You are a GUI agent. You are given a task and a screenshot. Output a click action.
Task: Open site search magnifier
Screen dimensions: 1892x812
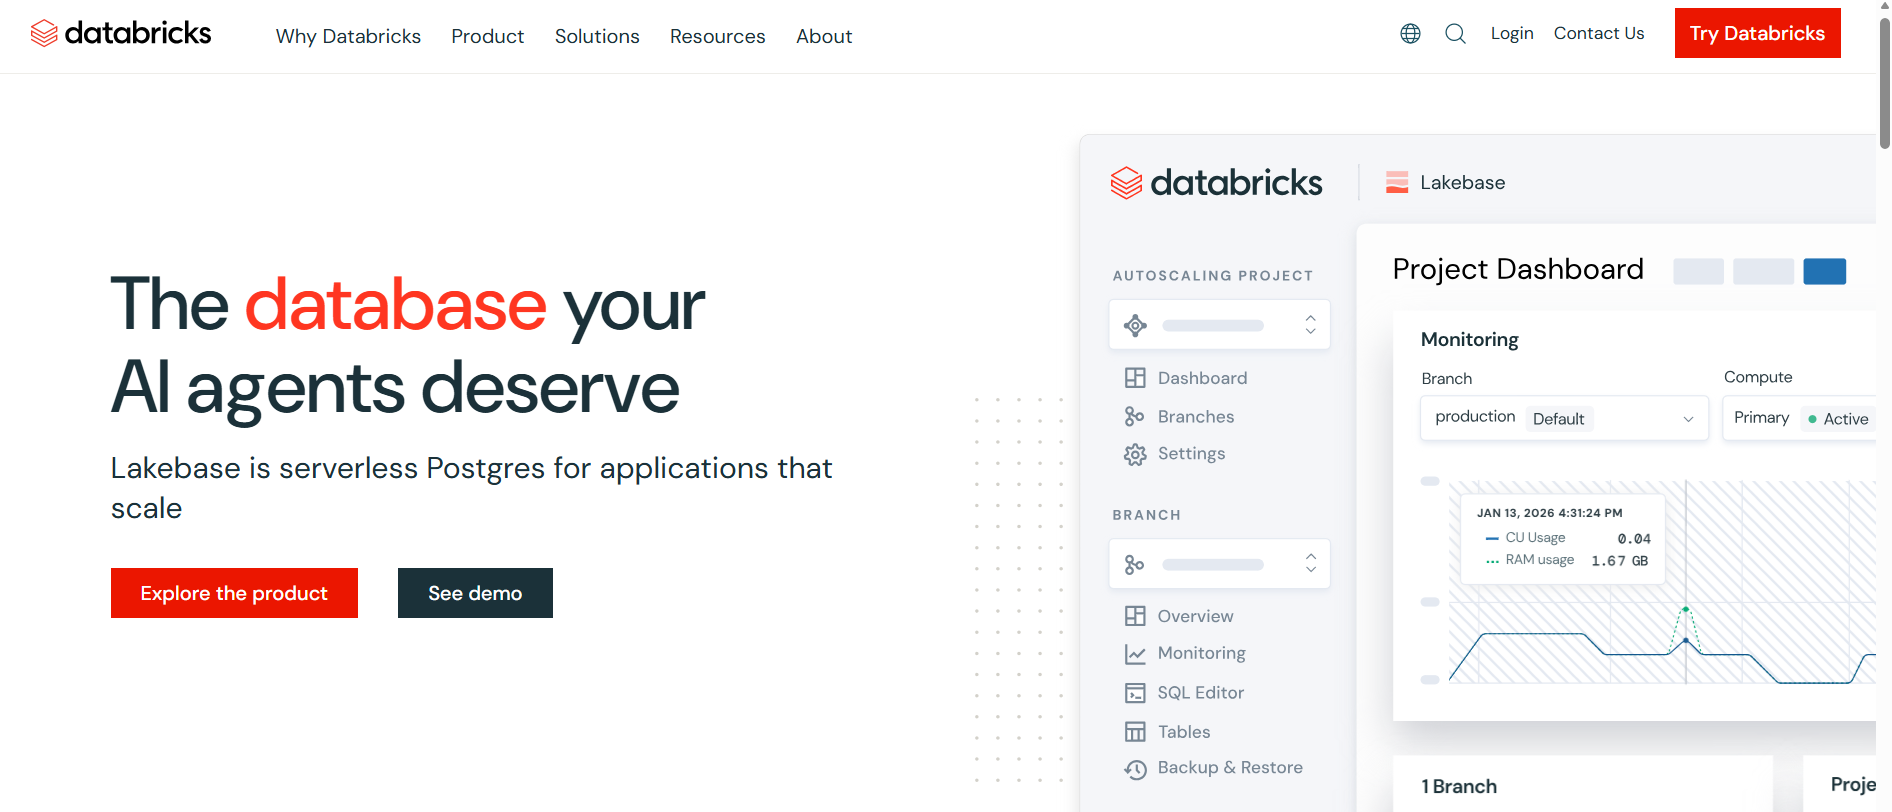point(1455,34)
